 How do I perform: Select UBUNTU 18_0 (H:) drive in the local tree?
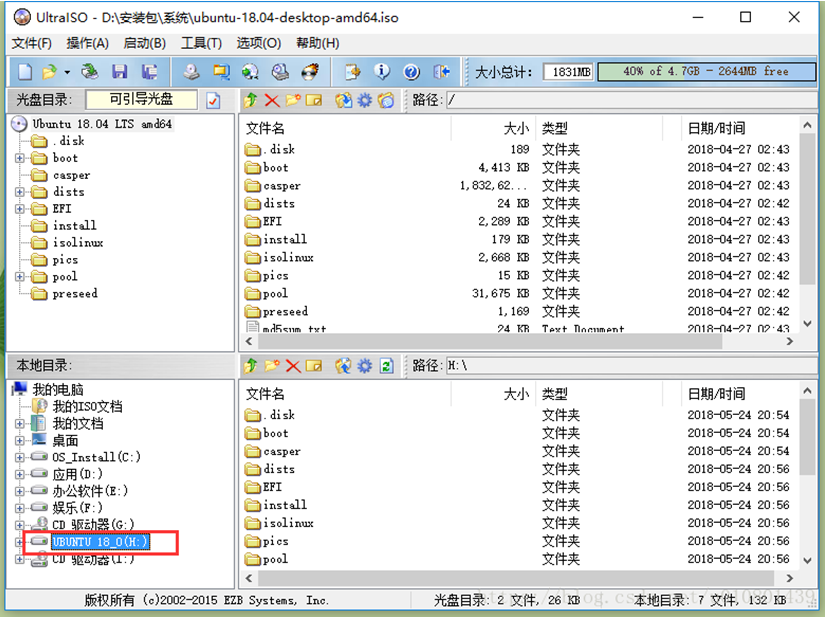[x=100, y=542]
